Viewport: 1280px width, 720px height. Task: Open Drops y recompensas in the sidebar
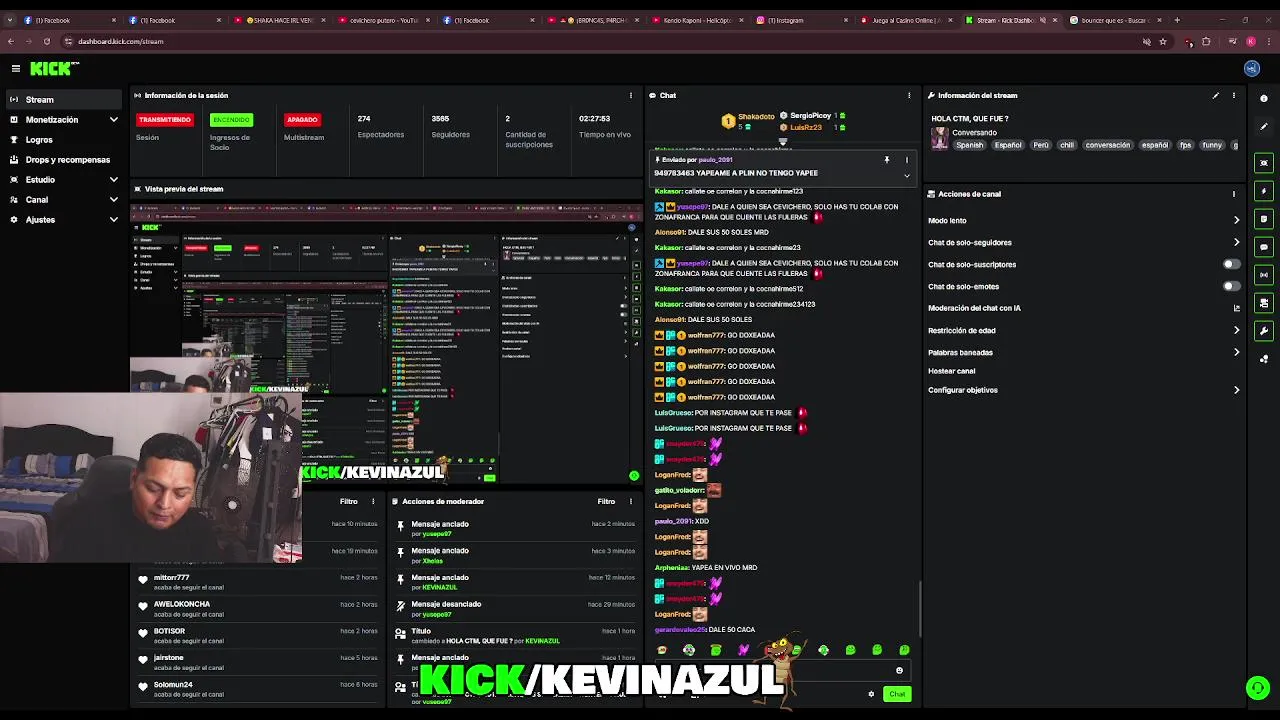64,160
